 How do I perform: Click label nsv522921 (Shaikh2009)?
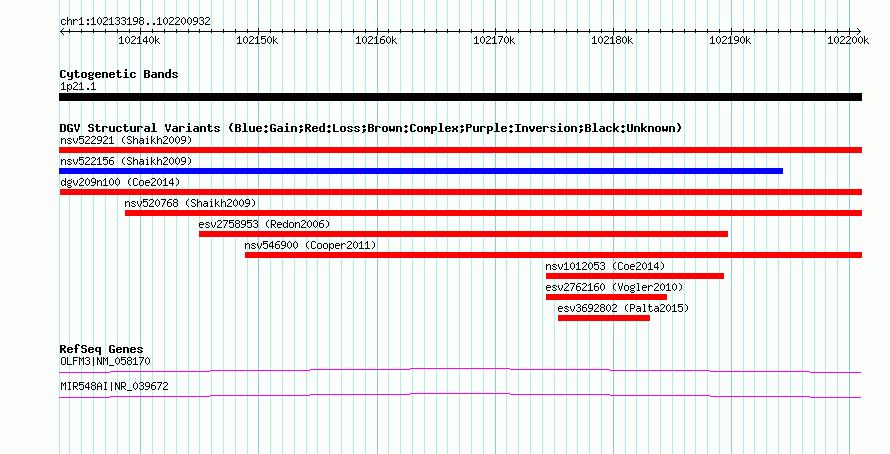(x=126, y=140)
